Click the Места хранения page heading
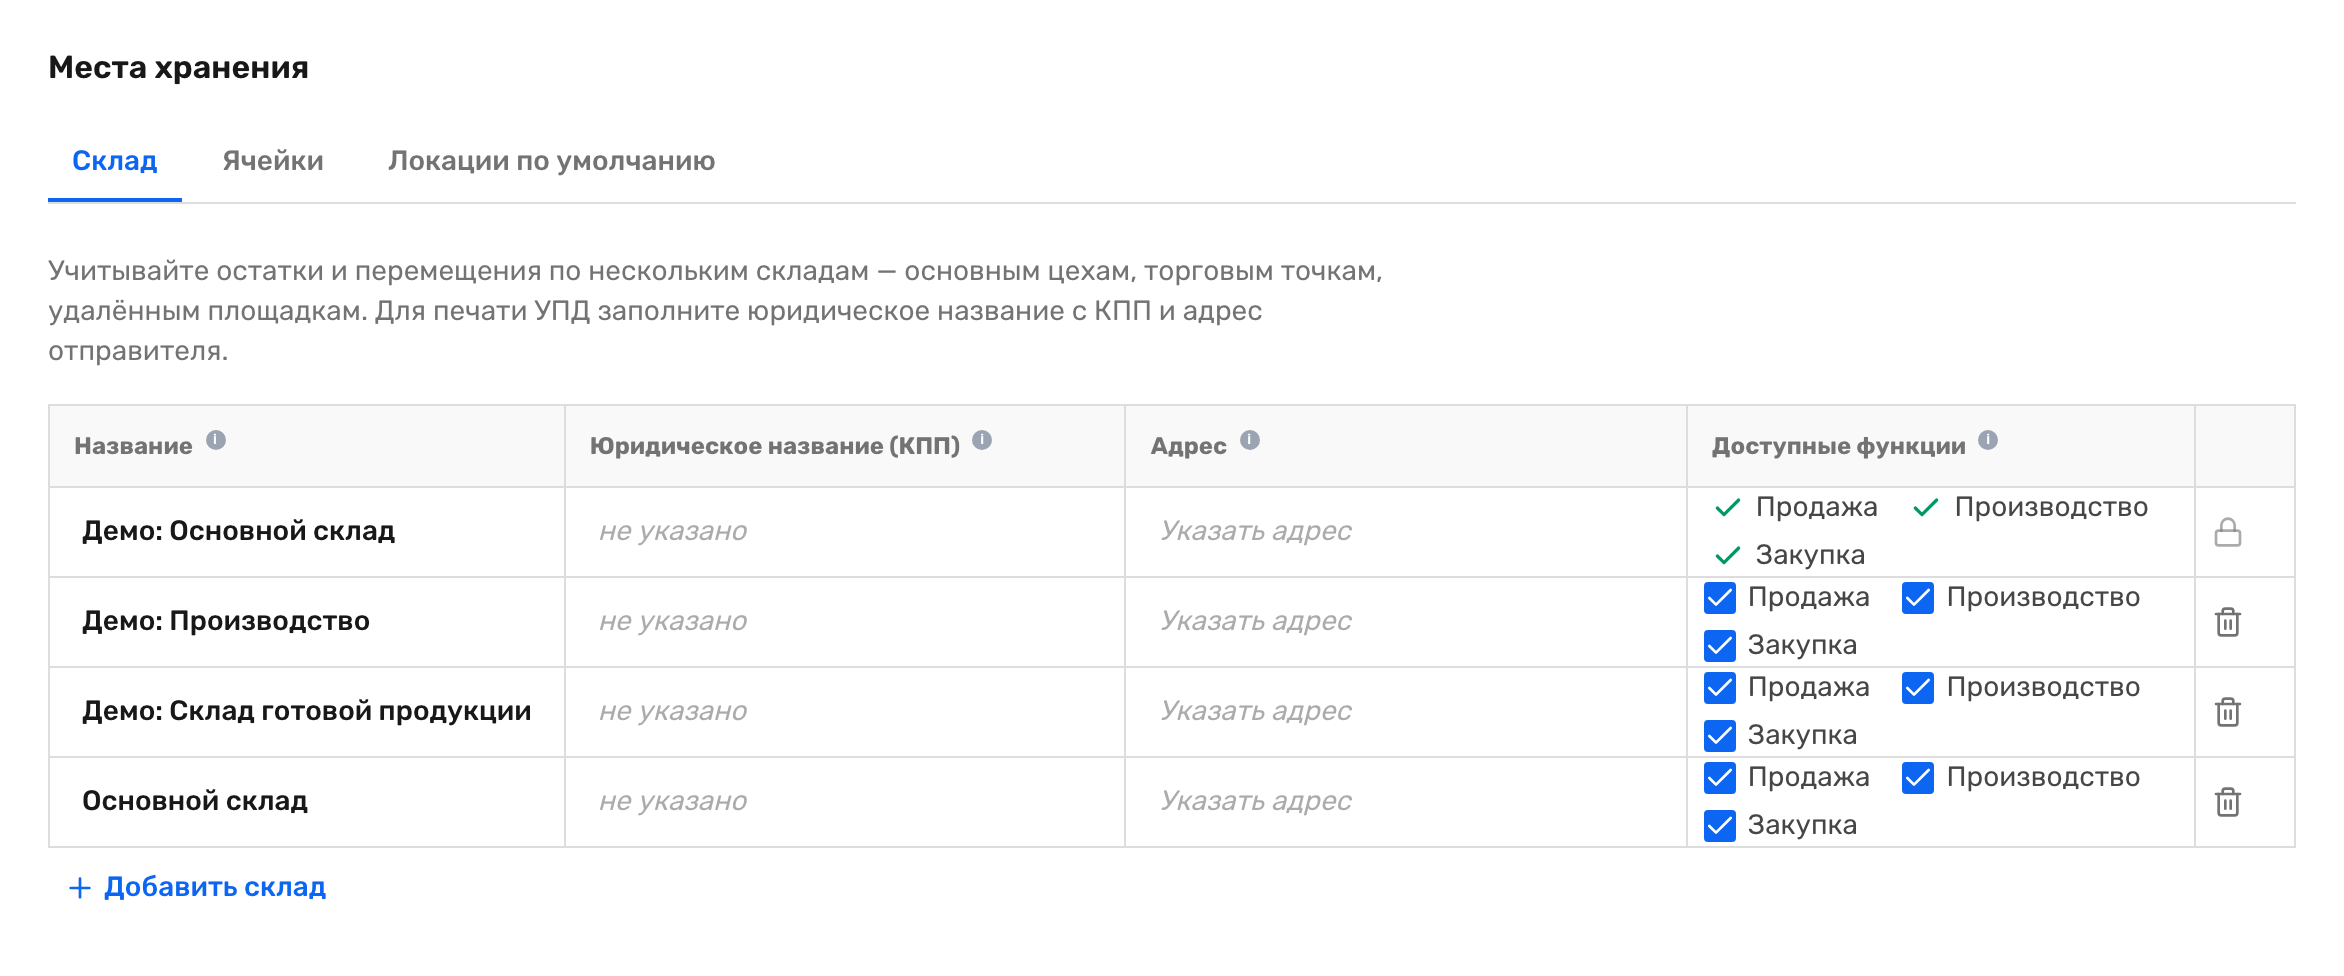This screenshot has height=976, width=2344. 179,67
